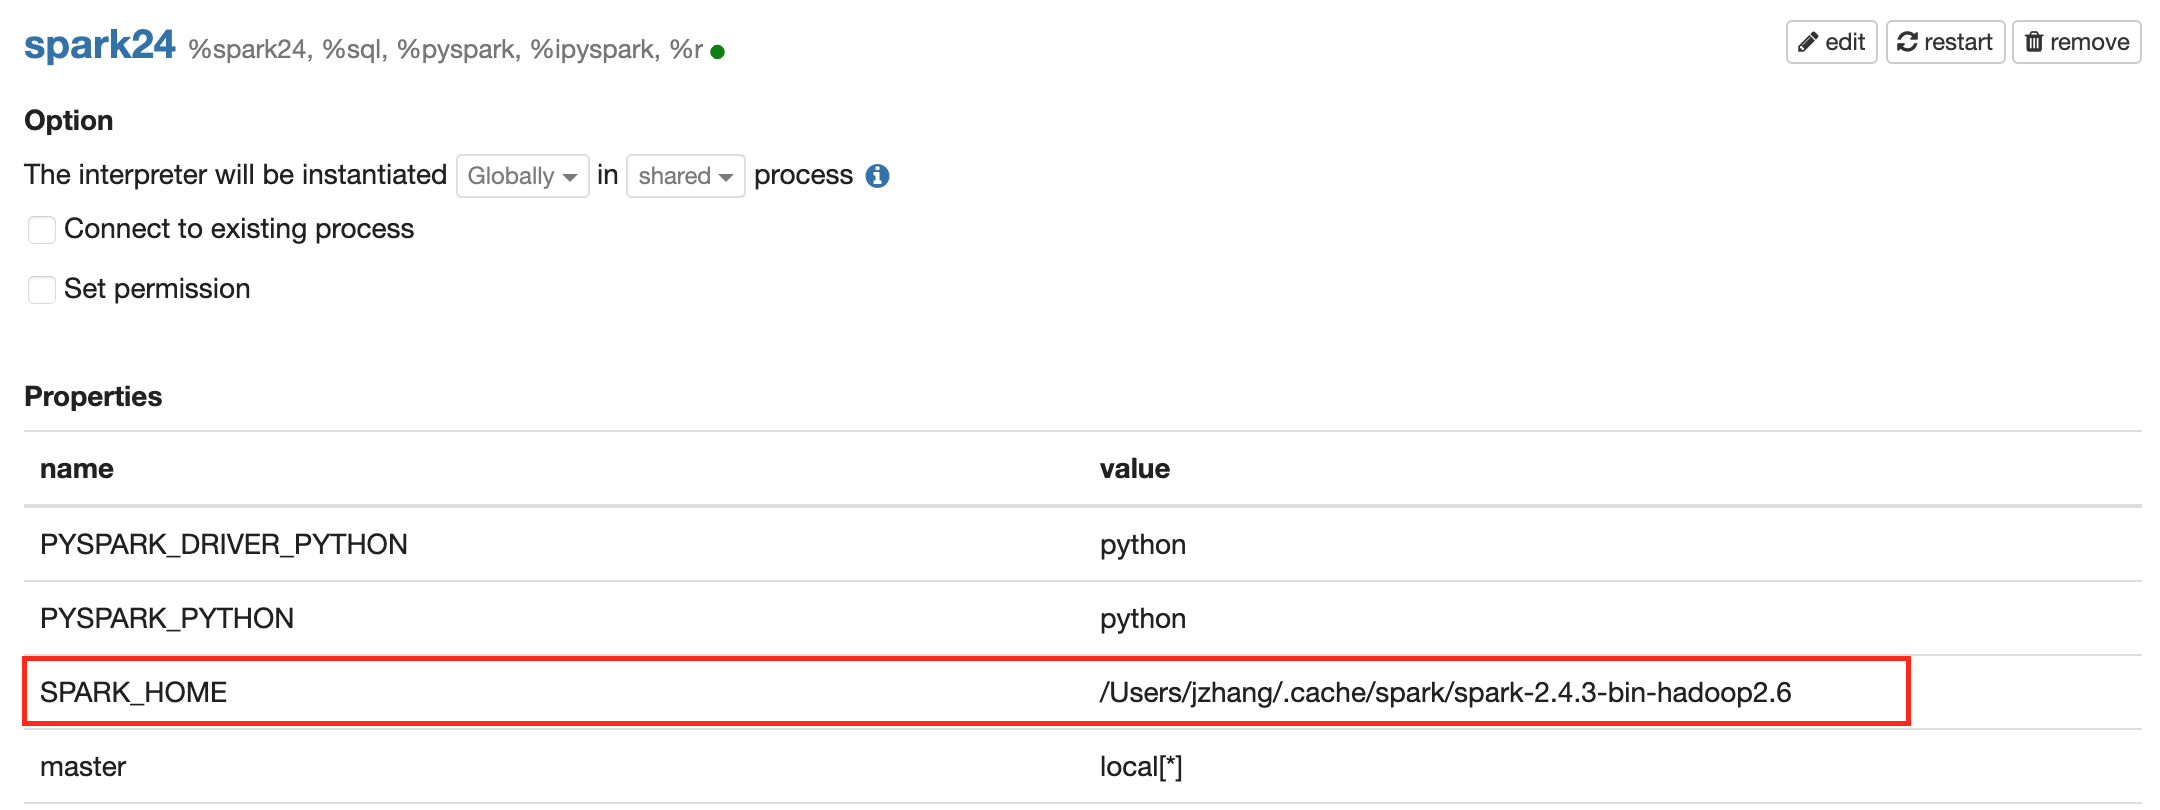
Task: Select the PYSPARK_PYTHON property name
Action: [167, 619]
